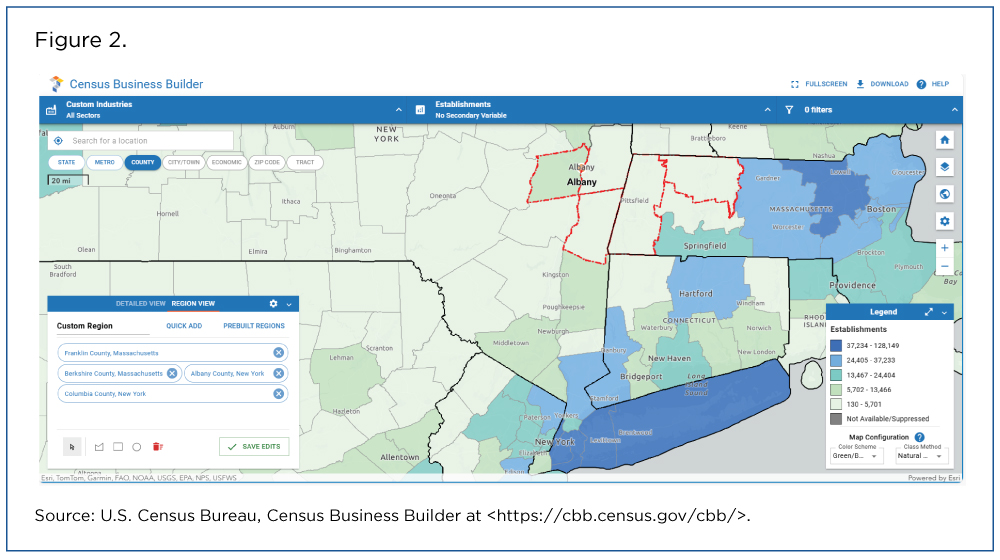Switch to REGION VIEW tab
1000x560 pixels.
pyautogui.click(x=193, y=304)
